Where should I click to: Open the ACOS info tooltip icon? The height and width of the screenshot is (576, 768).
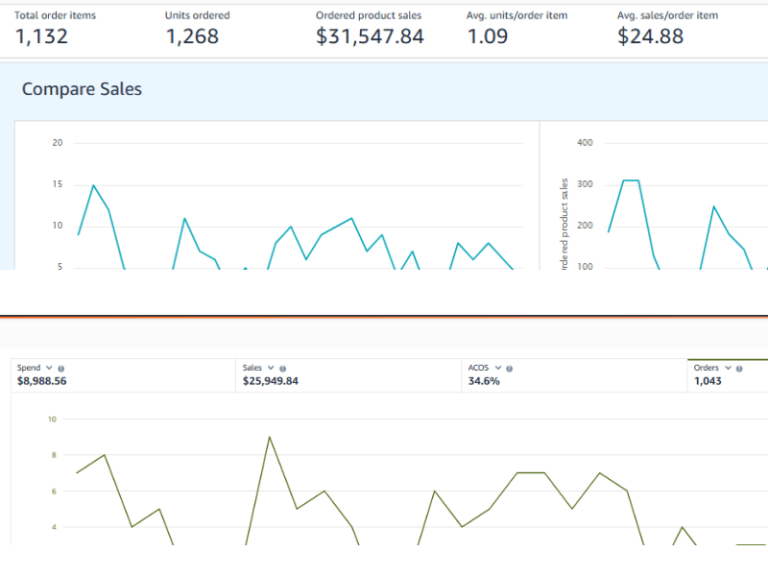coord(510,369)
